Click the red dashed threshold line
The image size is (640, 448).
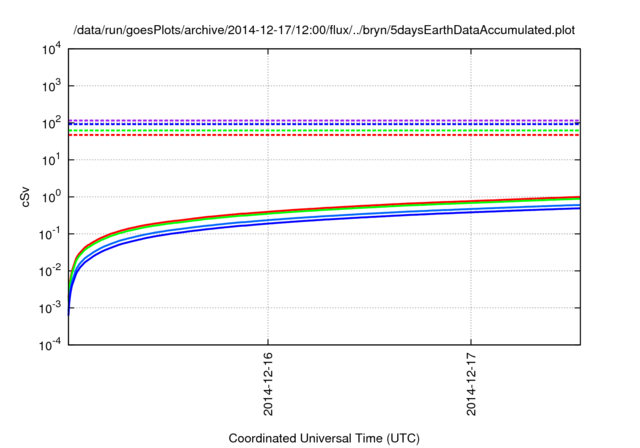[x=324, y=135]
